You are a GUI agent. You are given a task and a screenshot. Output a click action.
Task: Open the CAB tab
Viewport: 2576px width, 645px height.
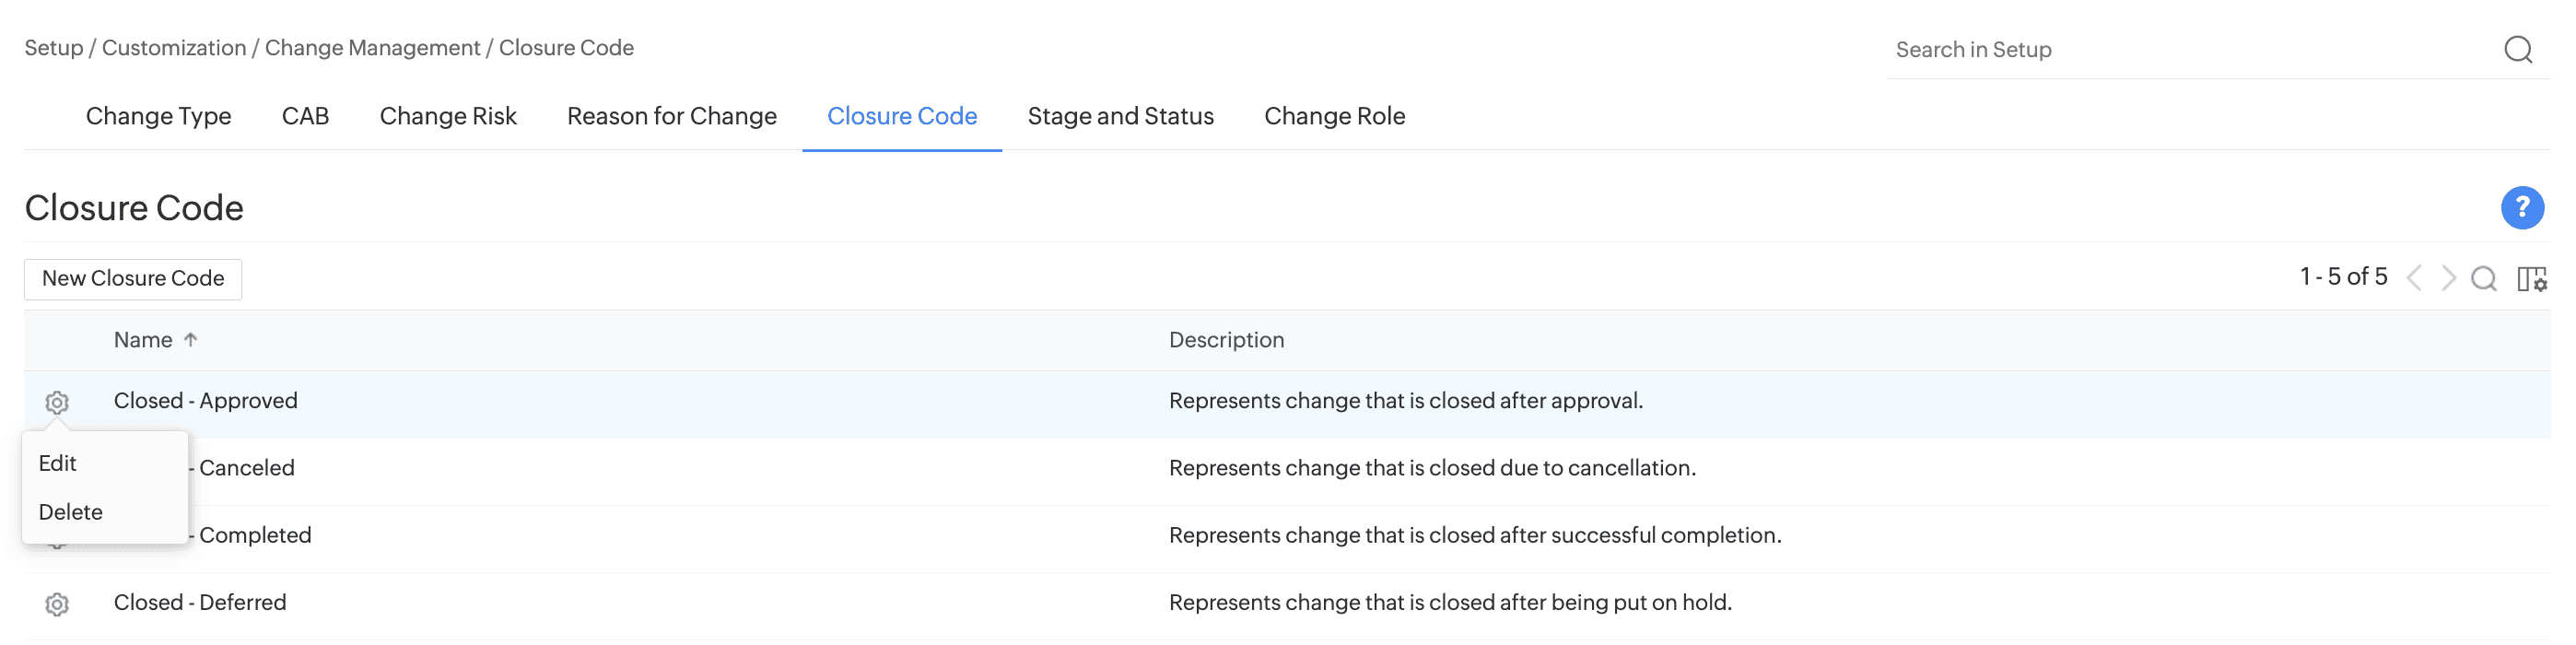(305, 116)
